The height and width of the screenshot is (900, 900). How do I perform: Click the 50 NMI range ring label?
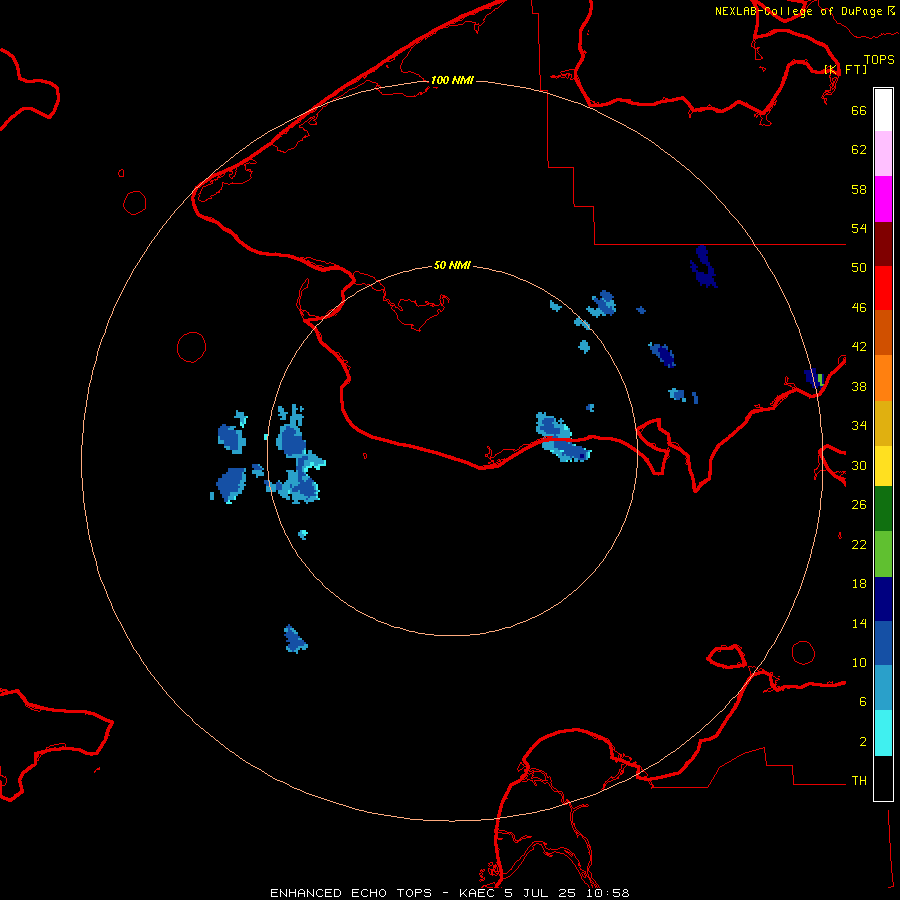coord(452,265)
